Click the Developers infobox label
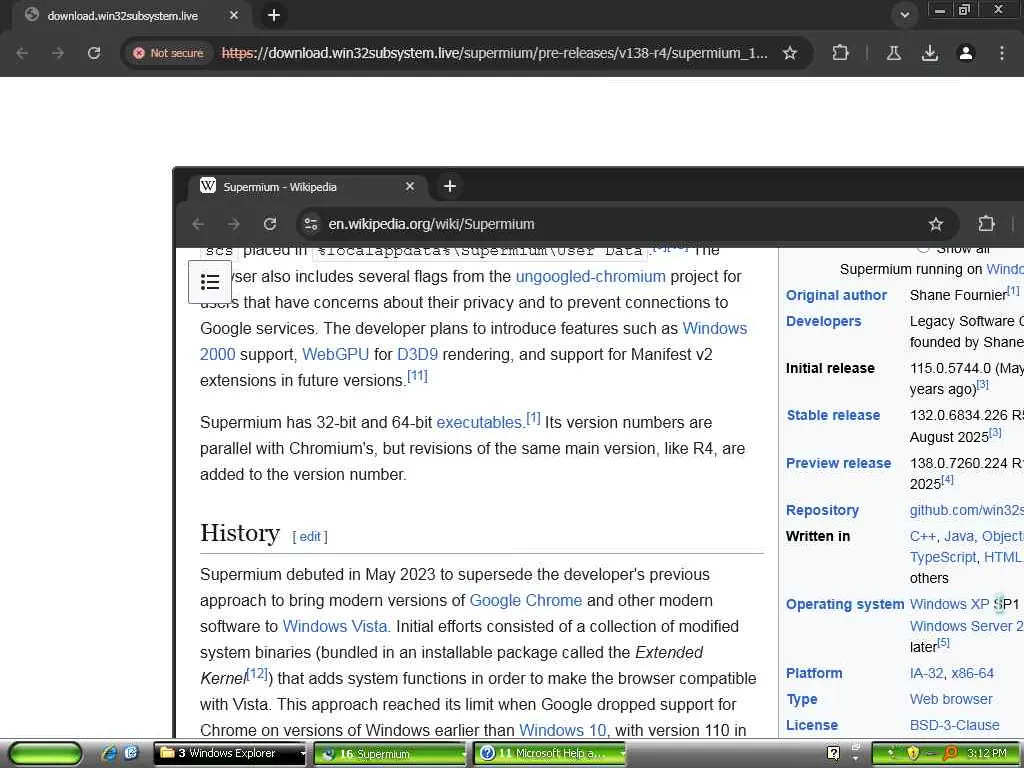 tap(824, 321)
